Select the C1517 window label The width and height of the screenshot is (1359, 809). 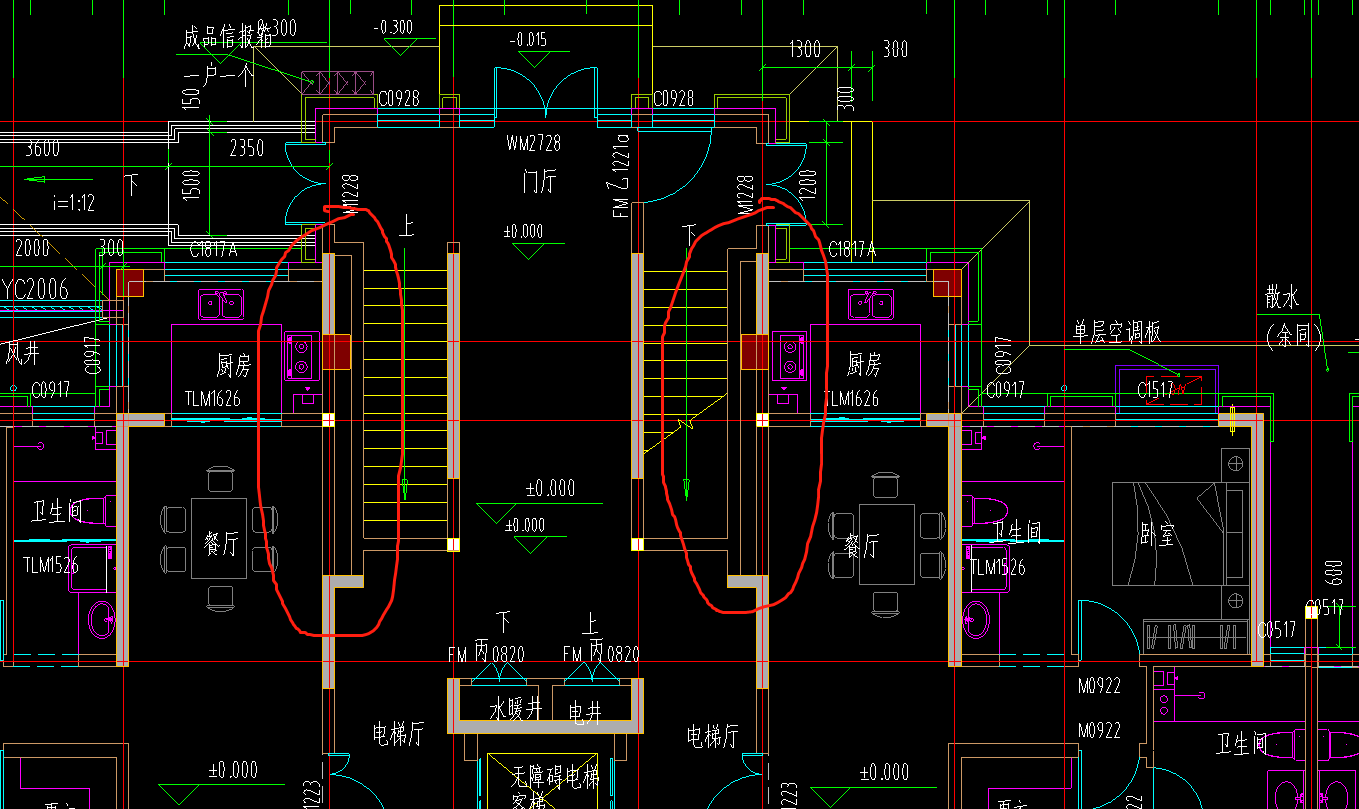pyautogui.click(x=1155, y=391)
